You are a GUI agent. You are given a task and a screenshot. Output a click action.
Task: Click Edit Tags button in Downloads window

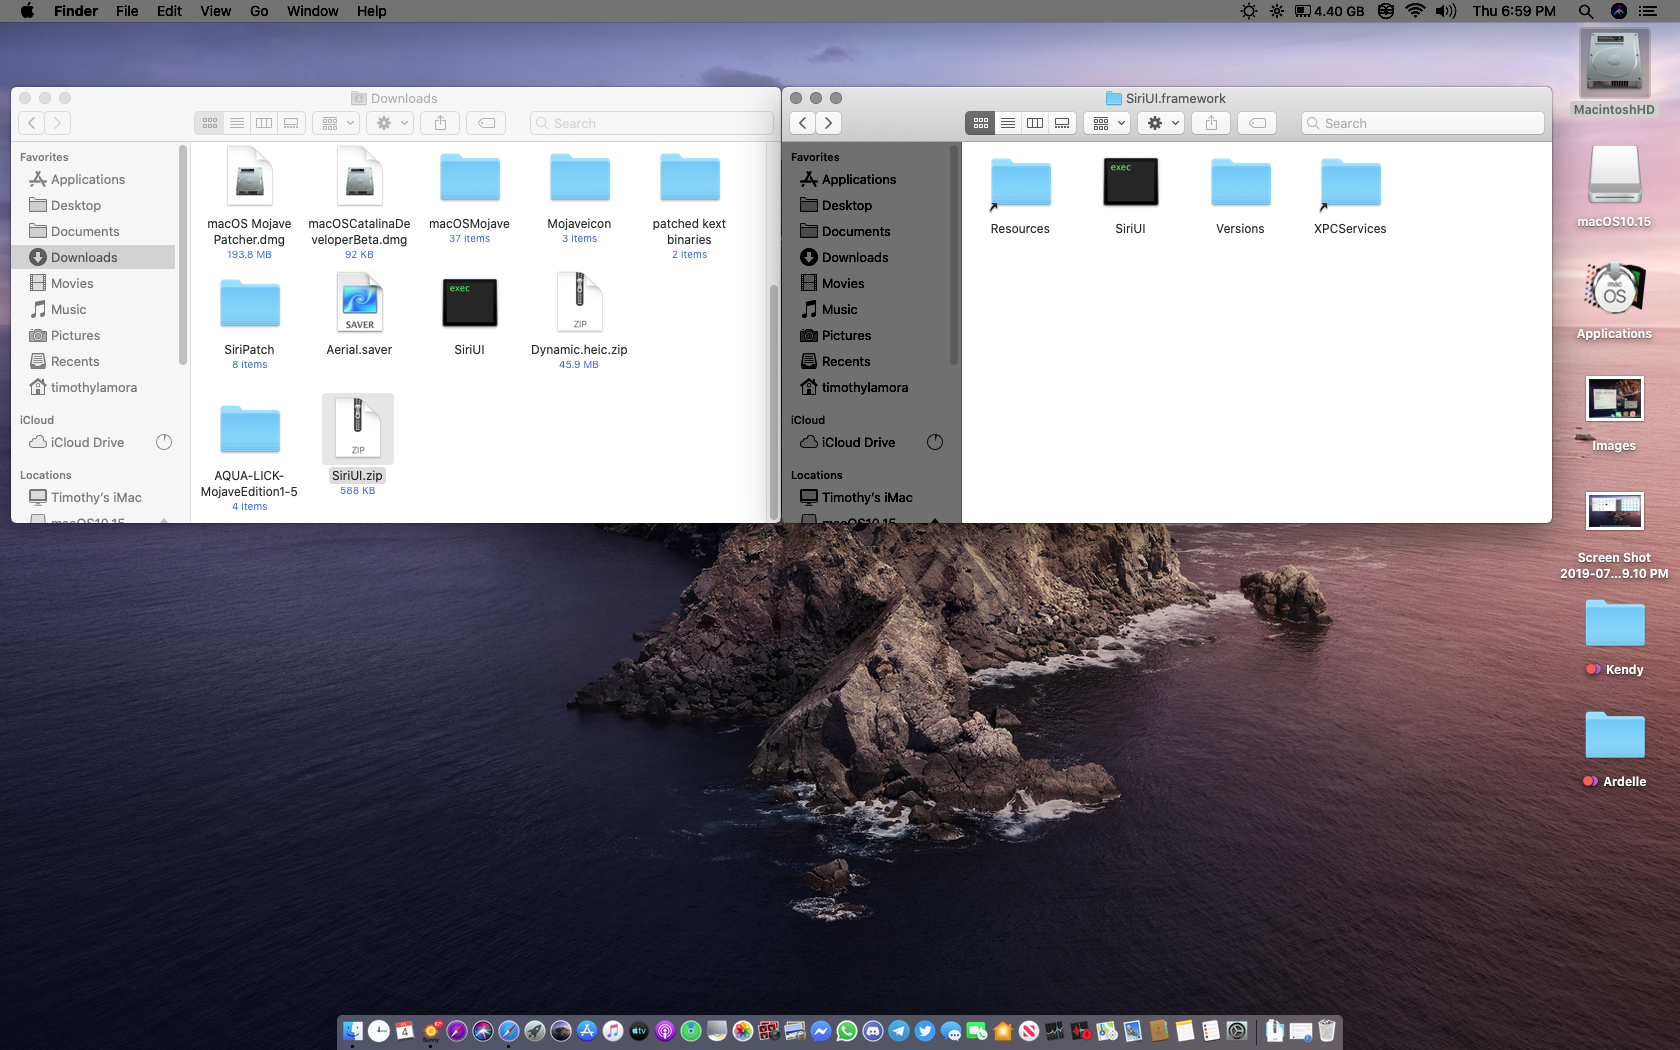click(486, 123)
